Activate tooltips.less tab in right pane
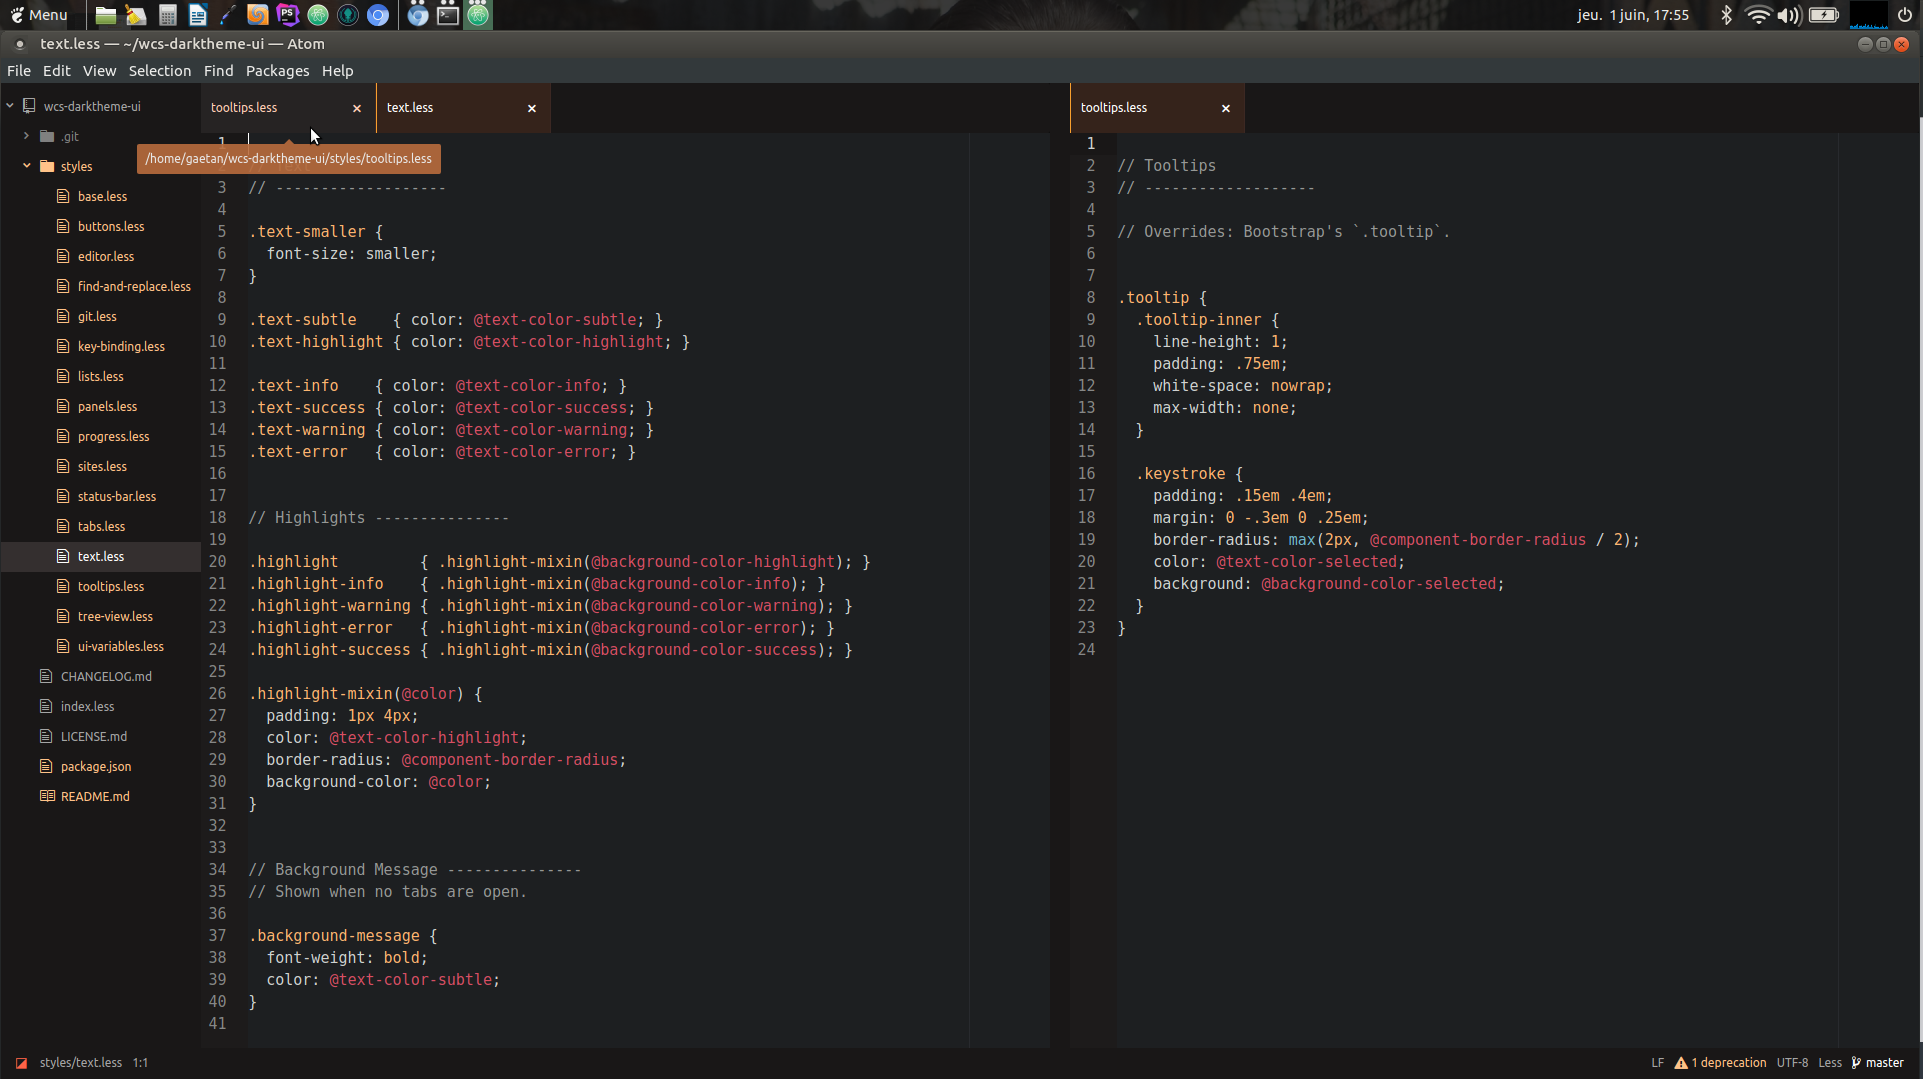Screen dimensions: 1923x1079 1157,108
